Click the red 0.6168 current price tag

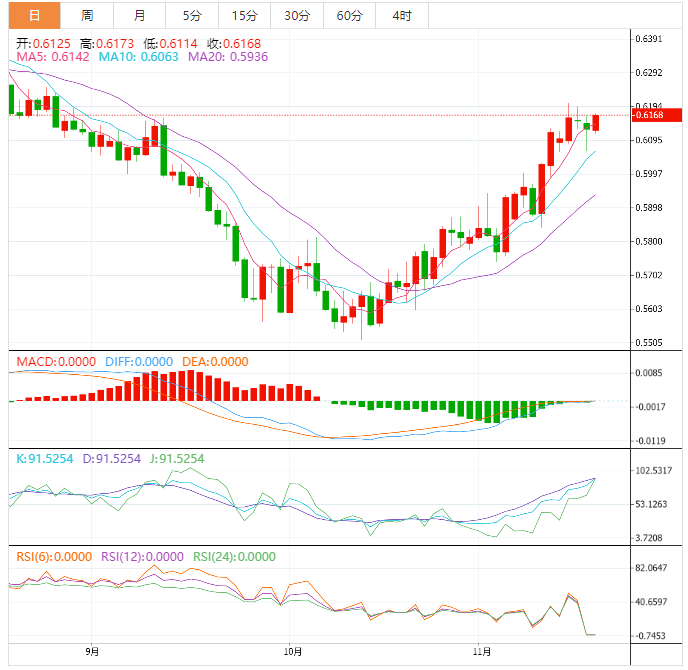(651, 115)
